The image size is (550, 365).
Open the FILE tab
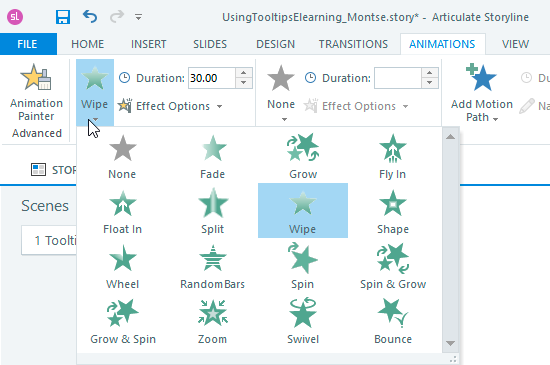pos(28,44)
